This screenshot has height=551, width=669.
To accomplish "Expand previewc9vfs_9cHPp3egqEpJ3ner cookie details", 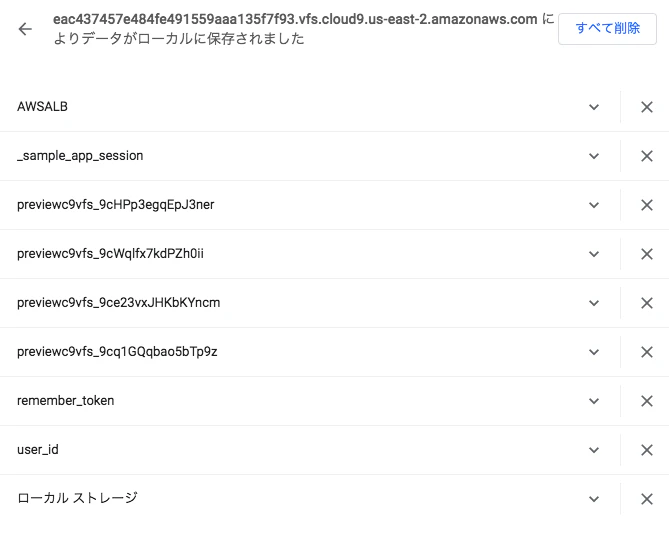I will click(x=594, y=205).
